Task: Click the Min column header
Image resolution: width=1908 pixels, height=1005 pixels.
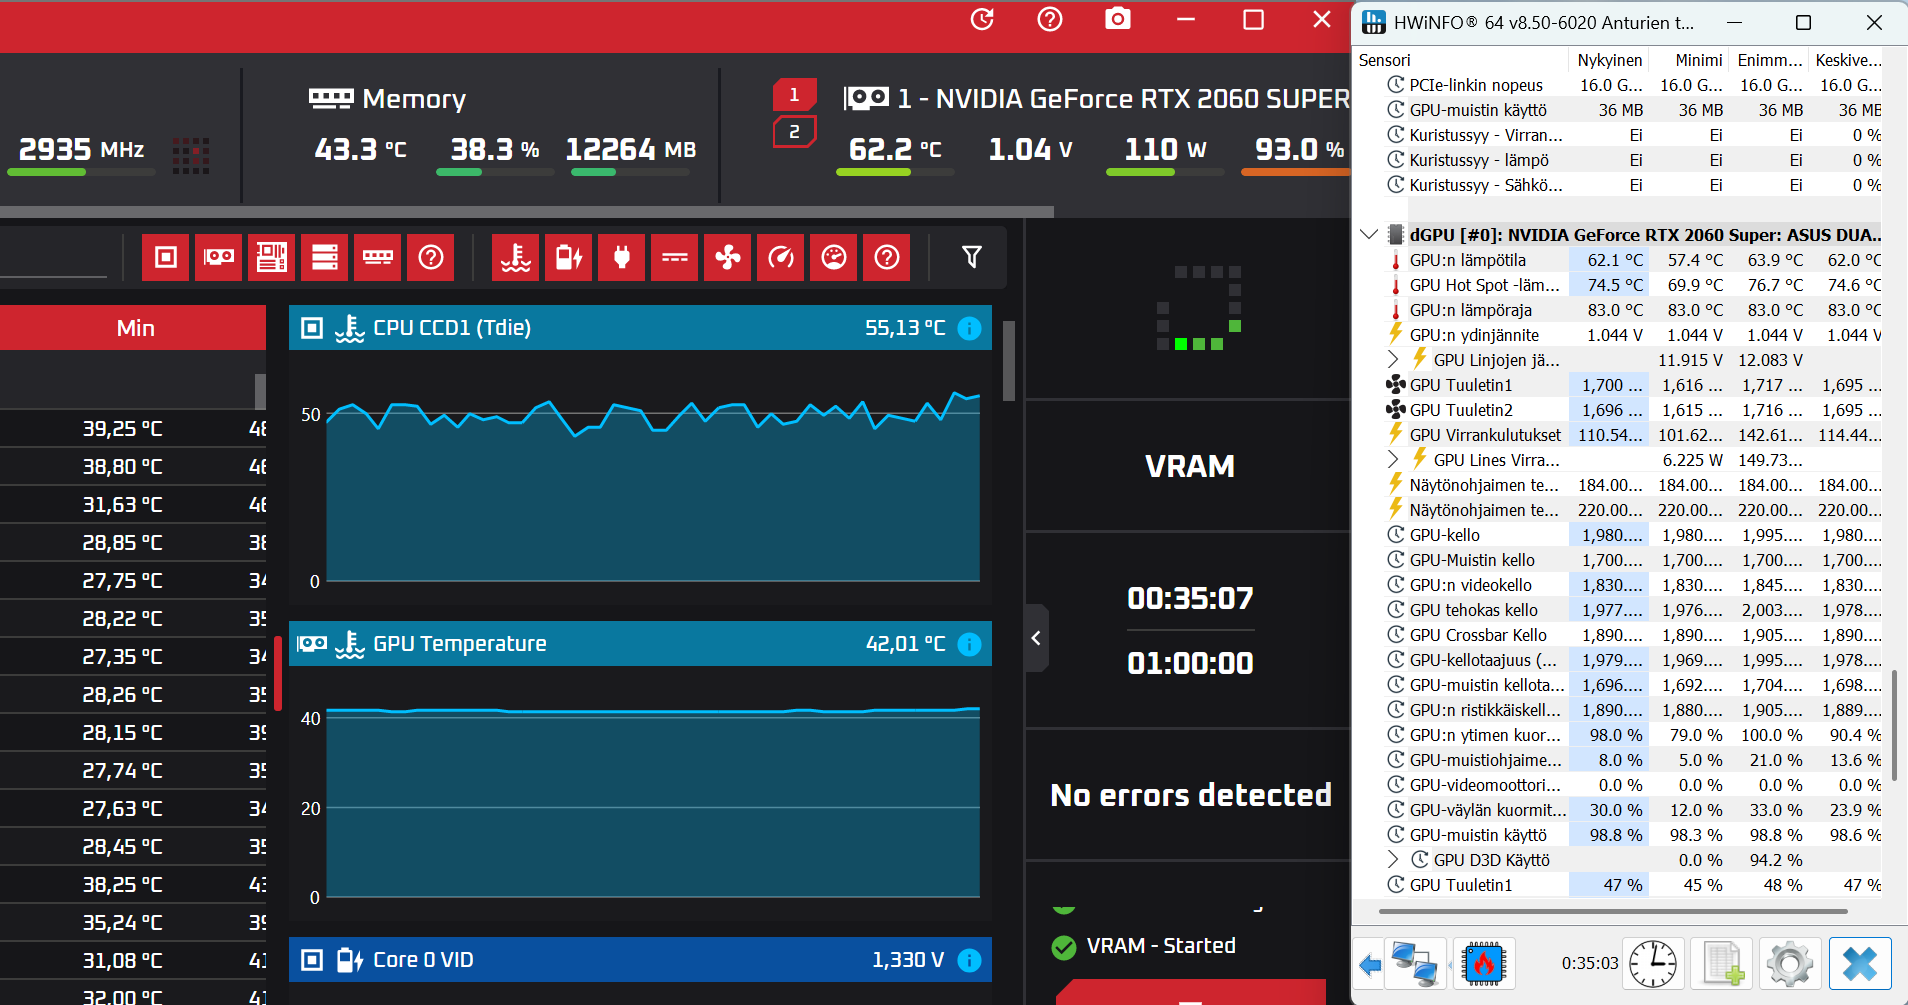Action: coord(135,328)
